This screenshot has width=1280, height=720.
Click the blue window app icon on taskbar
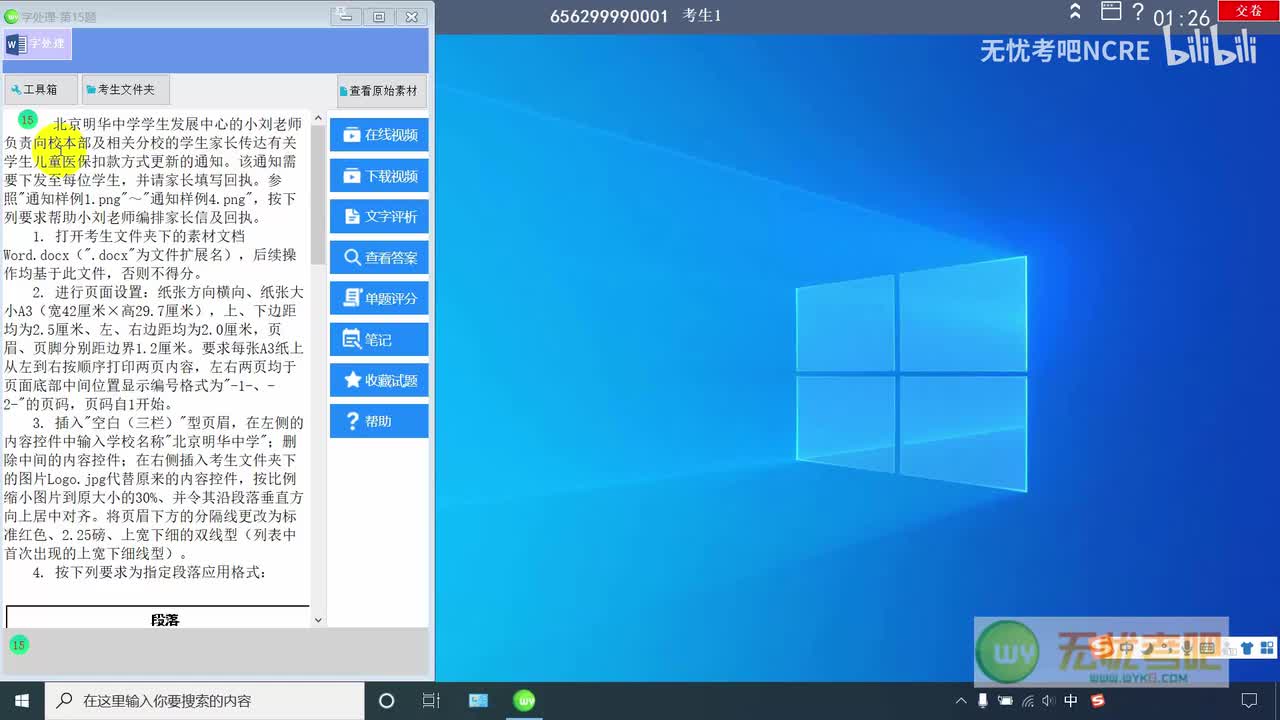pos(478,701)
